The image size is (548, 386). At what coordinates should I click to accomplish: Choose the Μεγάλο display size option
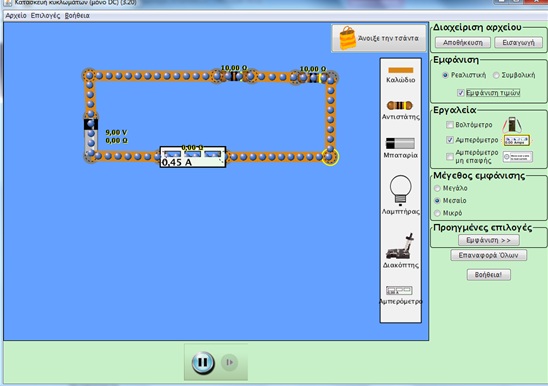click(437, 188)
